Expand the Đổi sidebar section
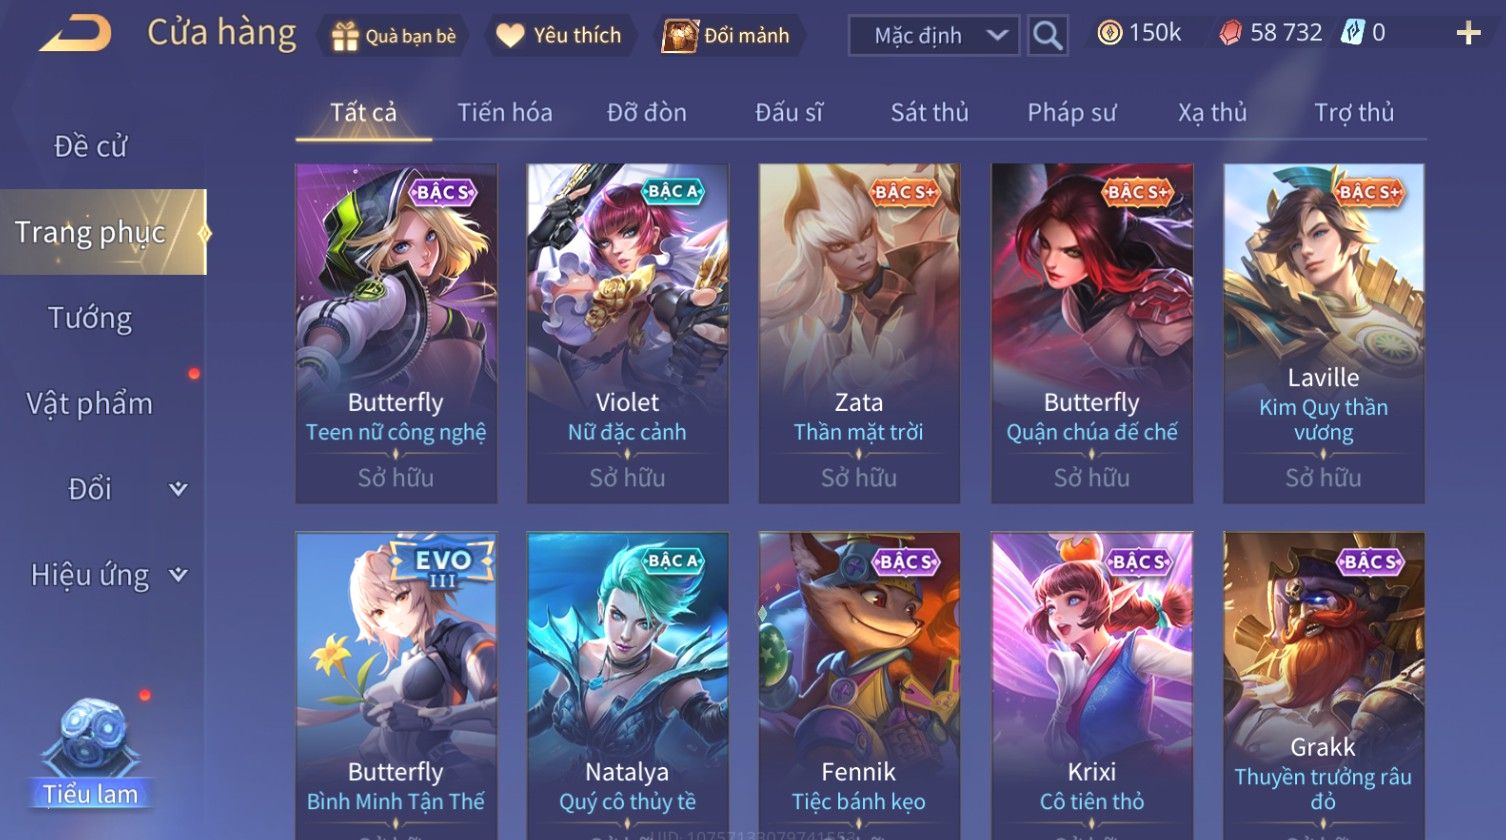The height and width of the screenshot is (840, 1506). click(178, 489)
